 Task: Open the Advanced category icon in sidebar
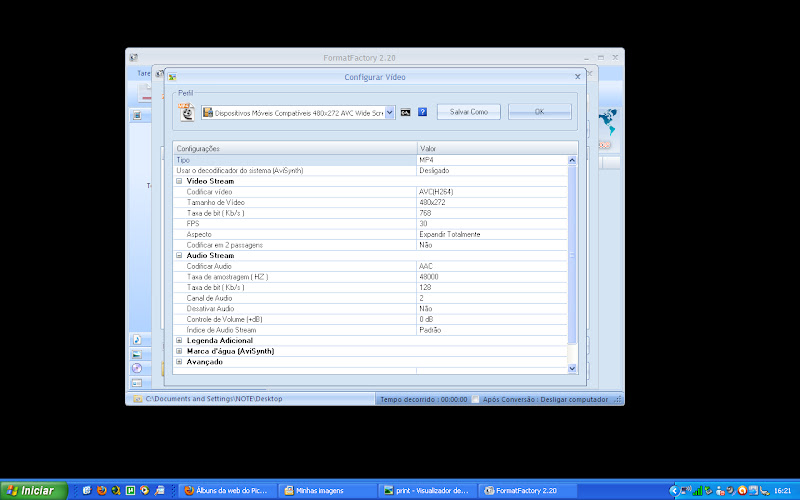point(137,382)
